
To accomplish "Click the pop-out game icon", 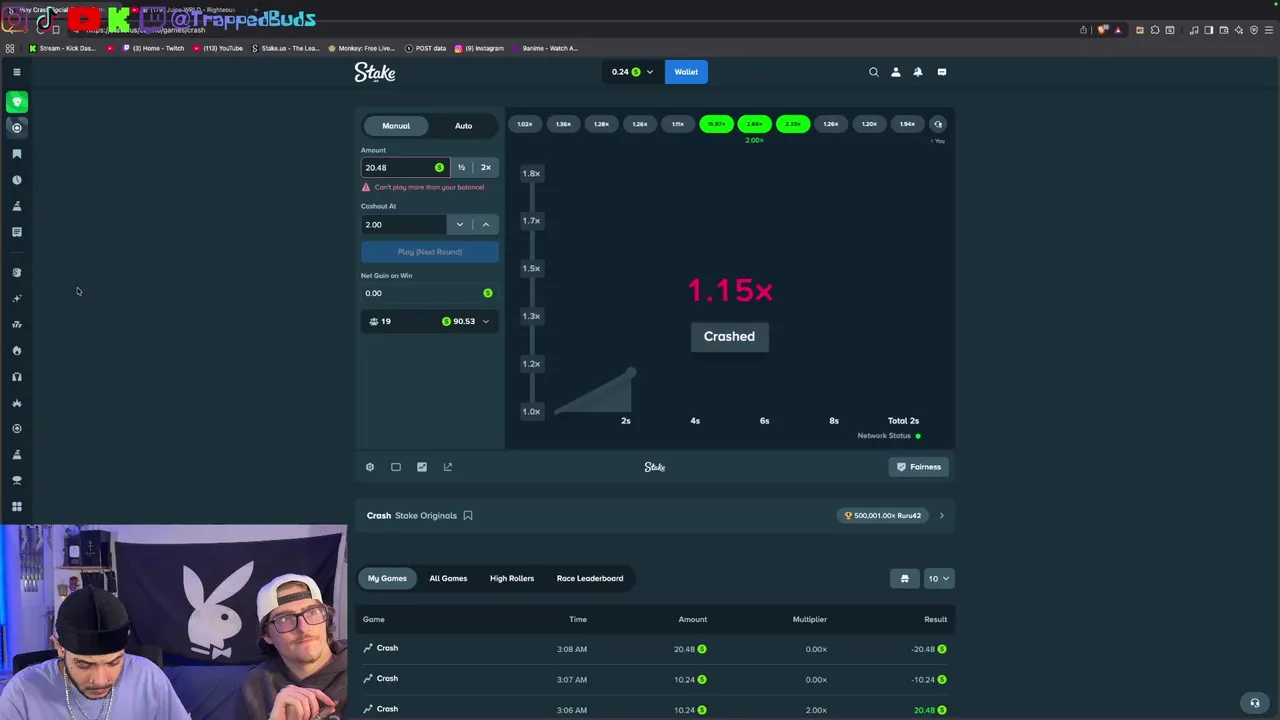I will (448, 467).
